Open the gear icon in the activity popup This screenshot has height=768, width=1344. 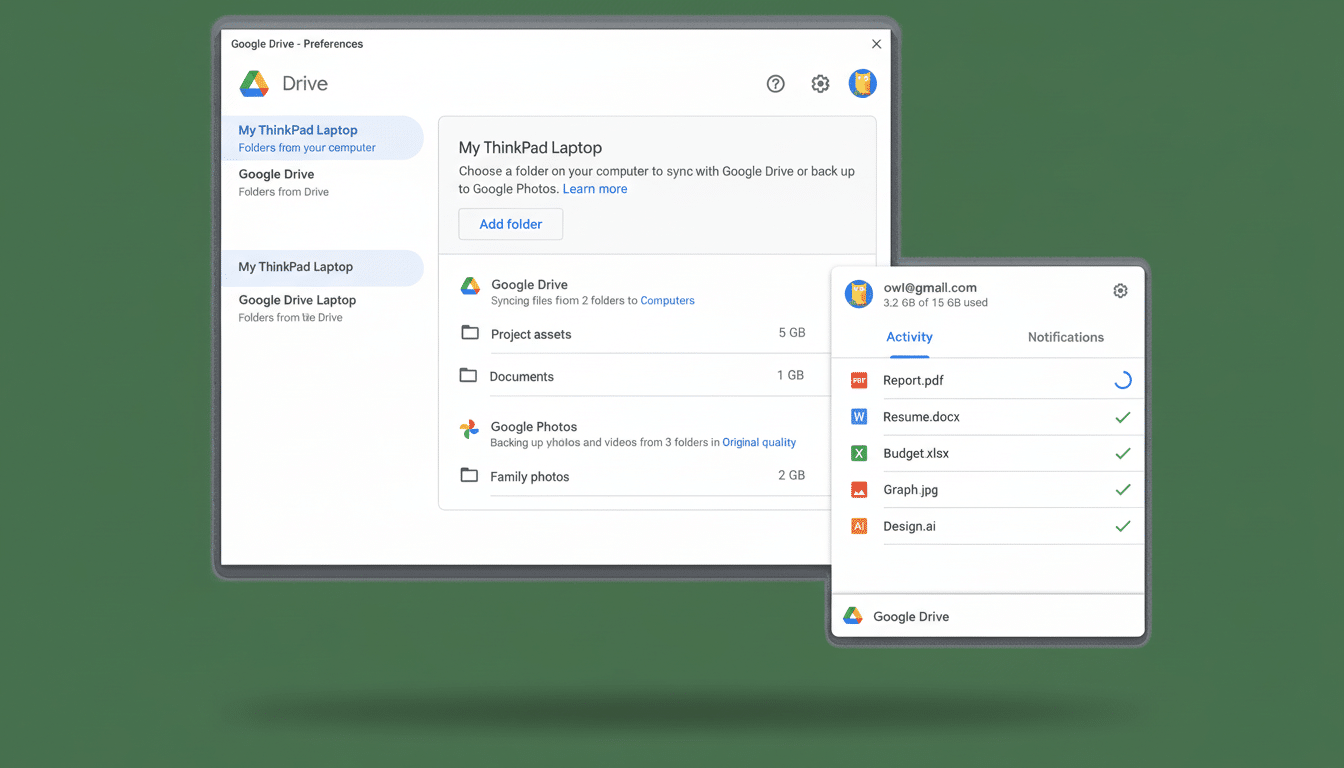tap(1120, 290)
